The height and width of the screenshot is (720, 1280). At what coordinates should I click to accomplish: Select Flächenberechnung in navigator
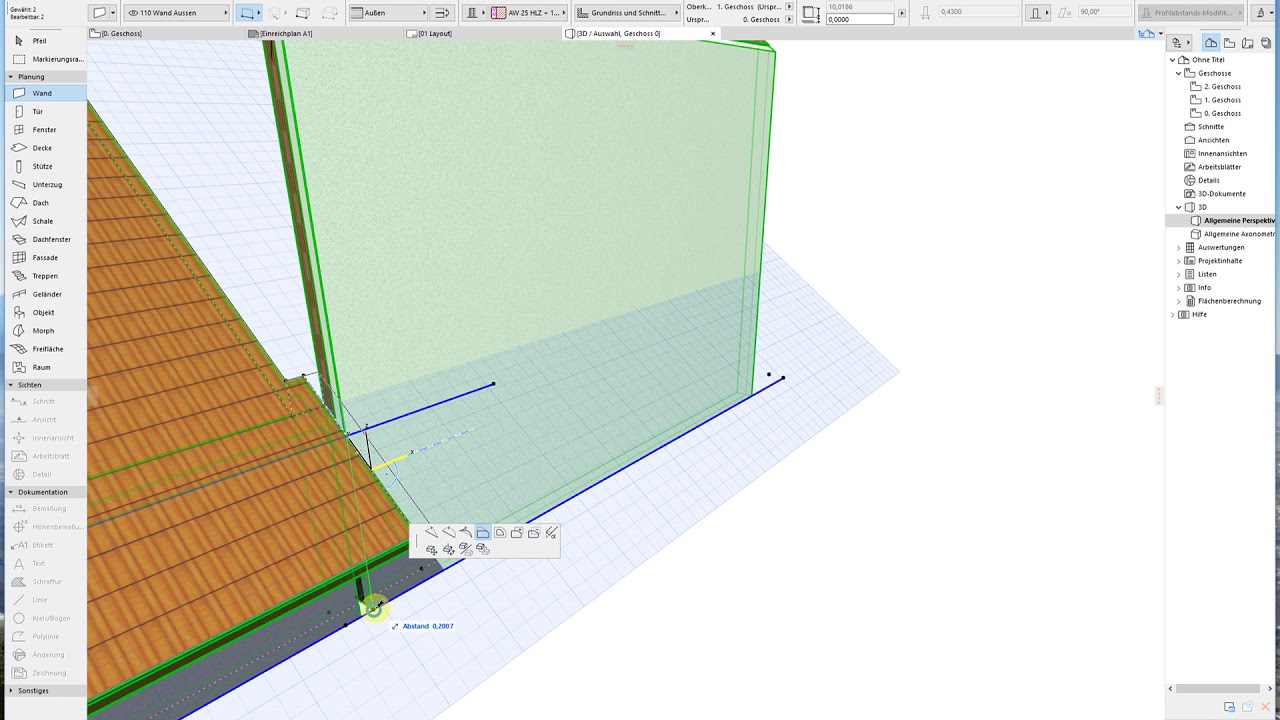[1229, 301]
